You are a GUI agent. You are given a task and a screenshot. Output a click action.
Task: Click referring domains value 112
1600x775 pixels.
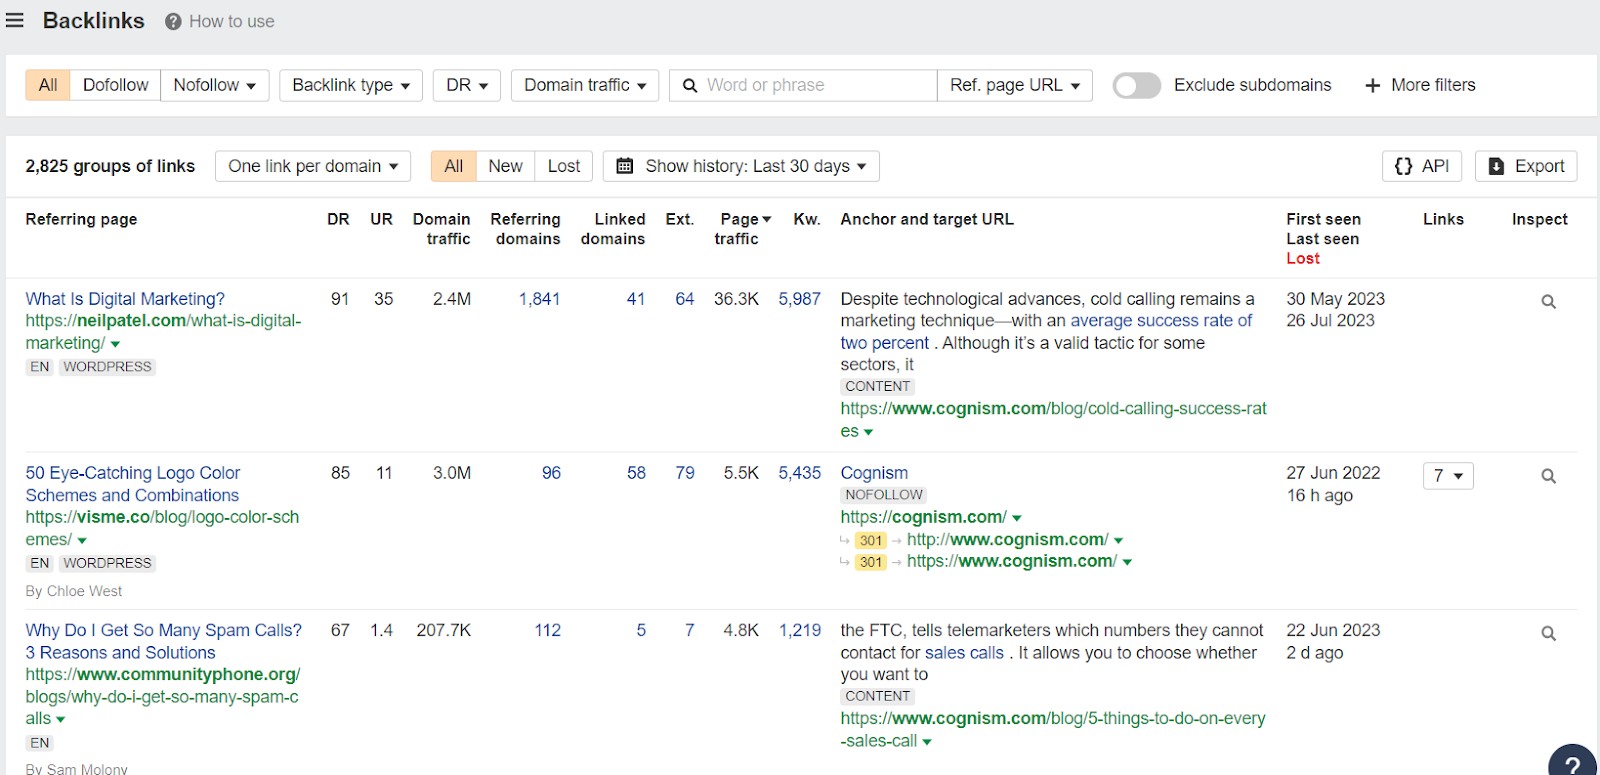click(547, 631)
